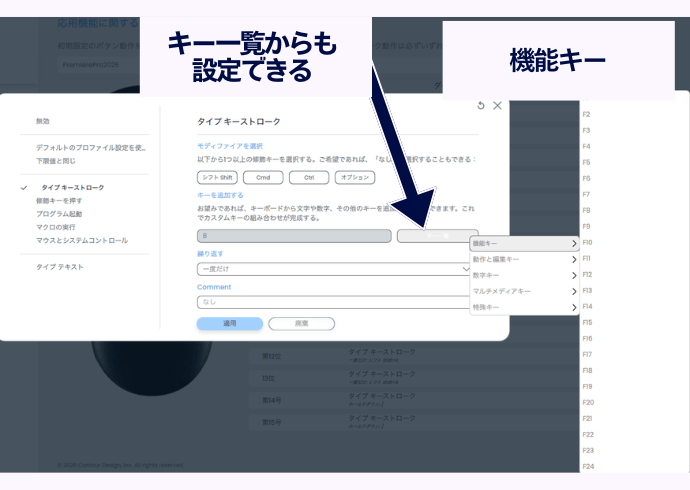Toggle the Ctrl modifier button
Viewport: 690px width, 490px height.
pyautogui.click(x=308, y=178)
